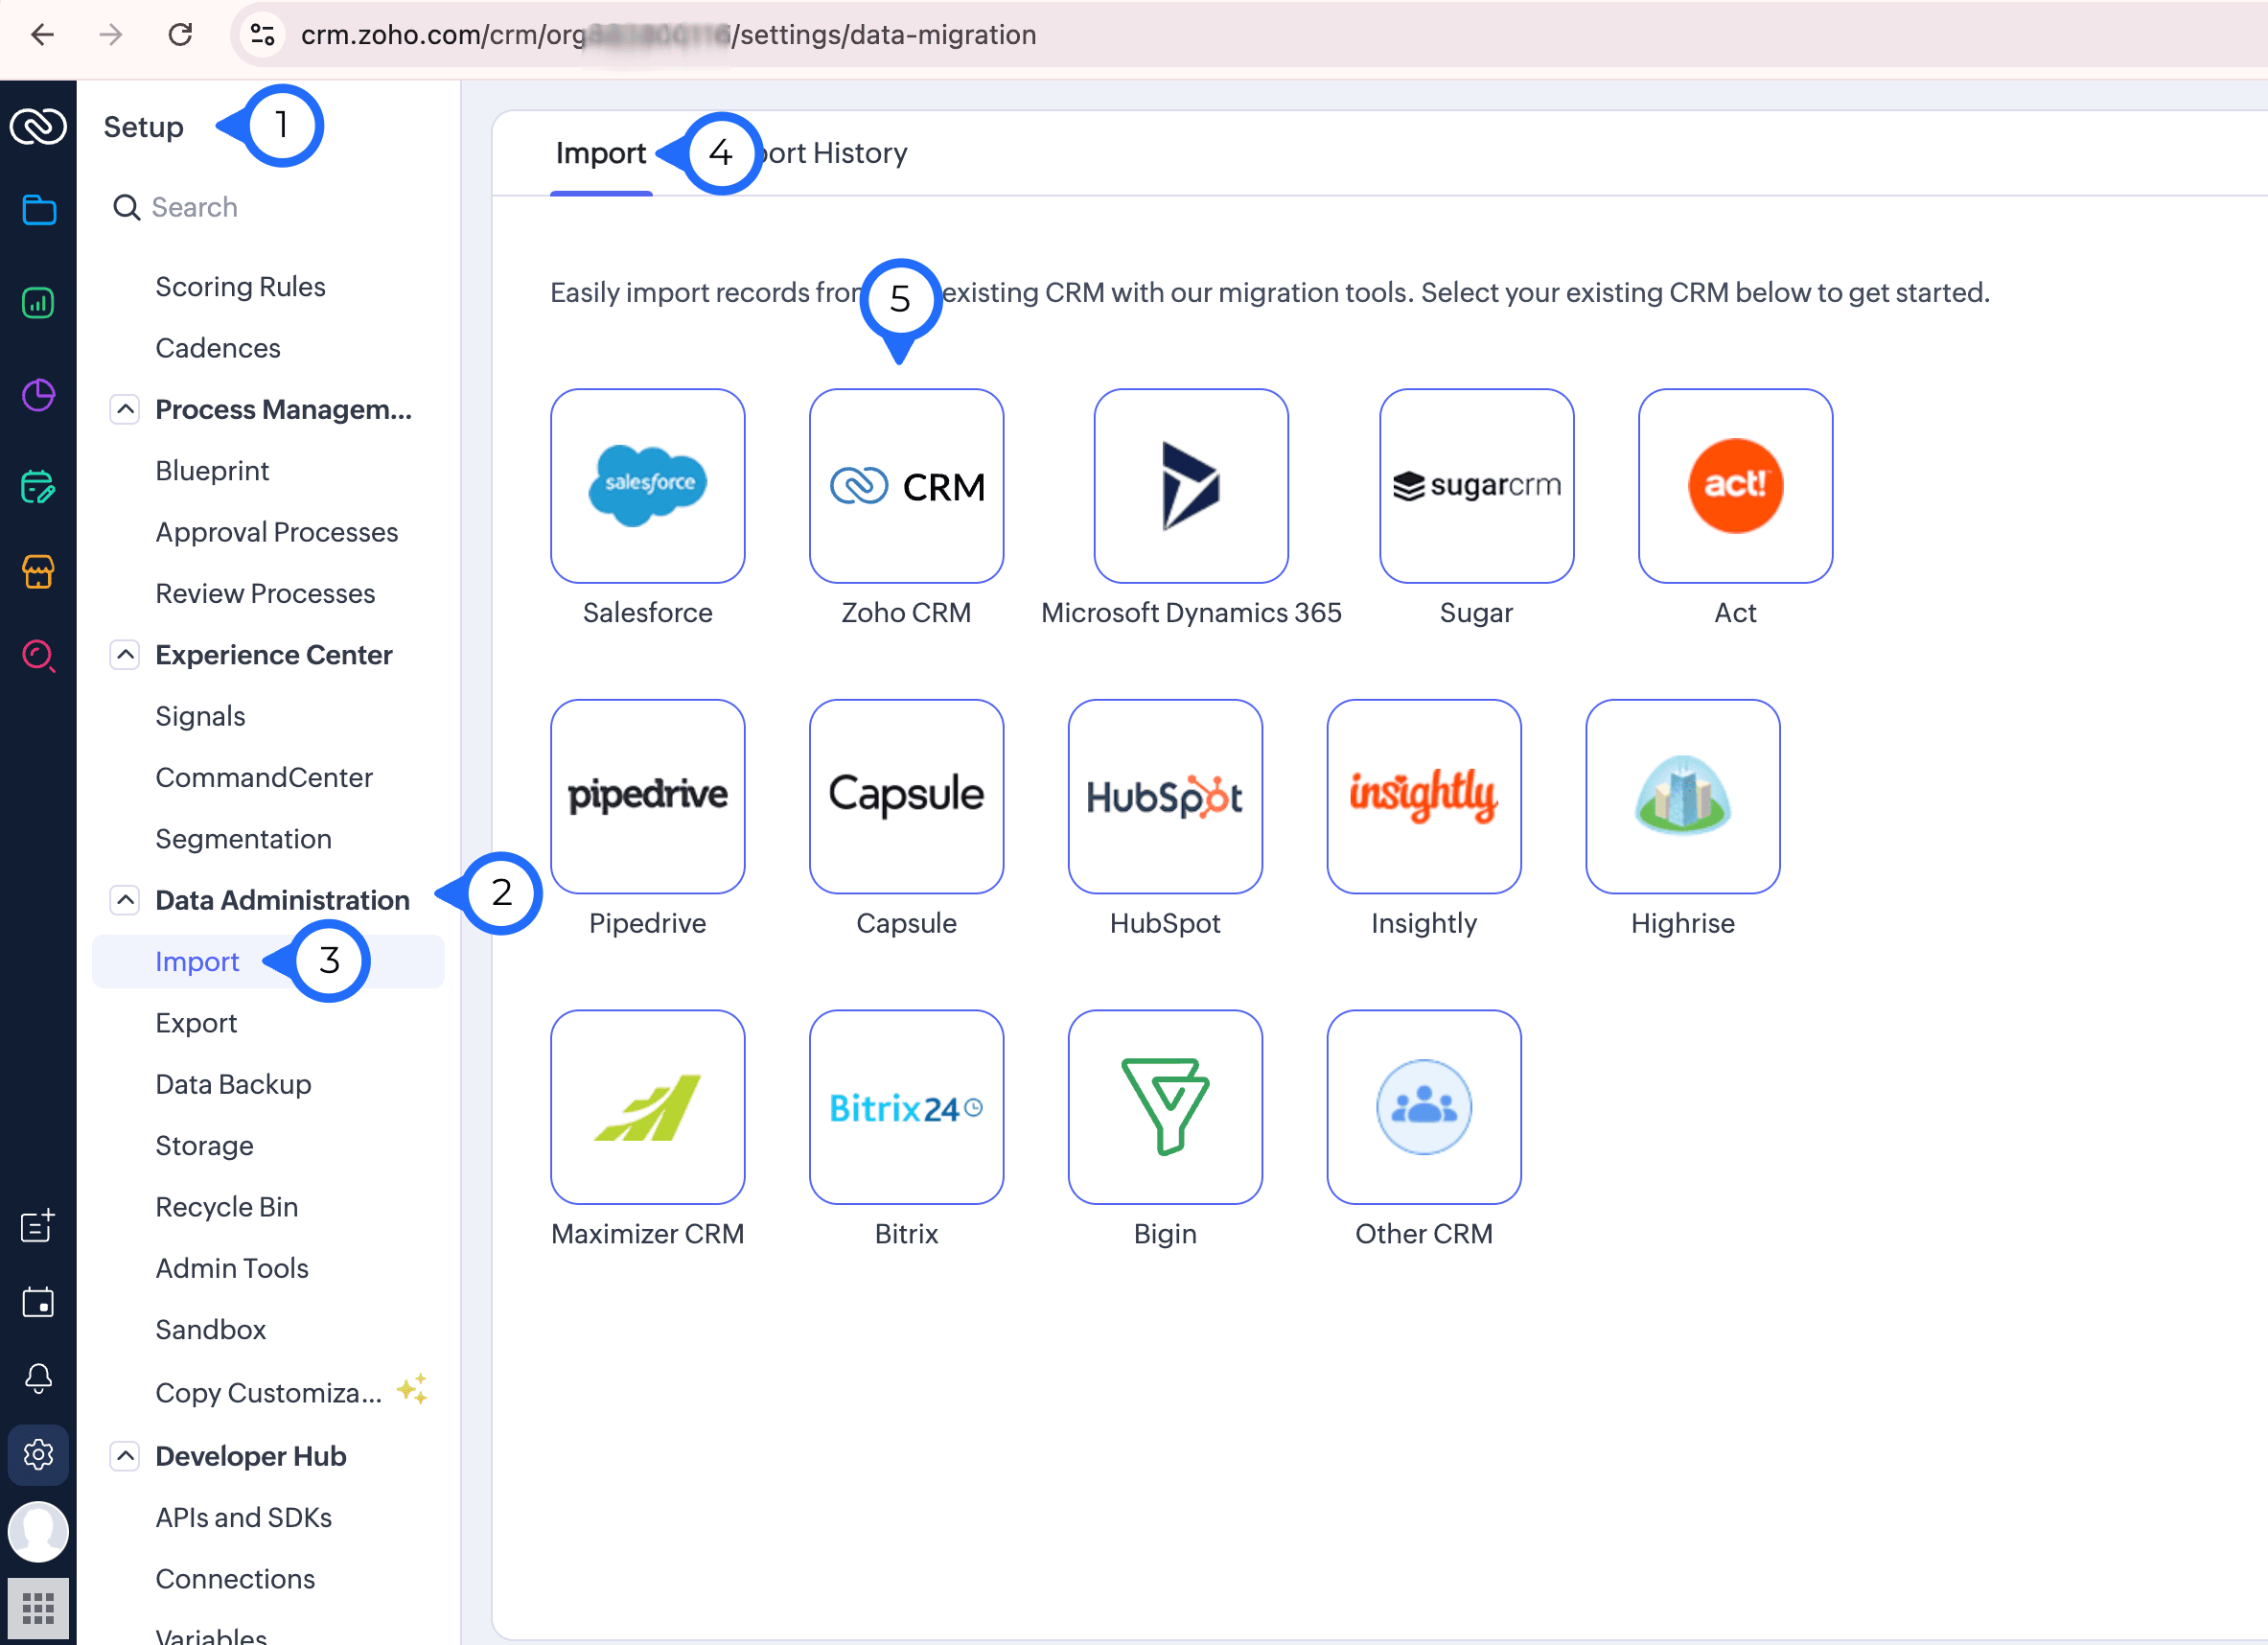The image size is (2268, 1645).
Task: Choose the Microsoft Dynamics 365 tile
Action: 1190,486
